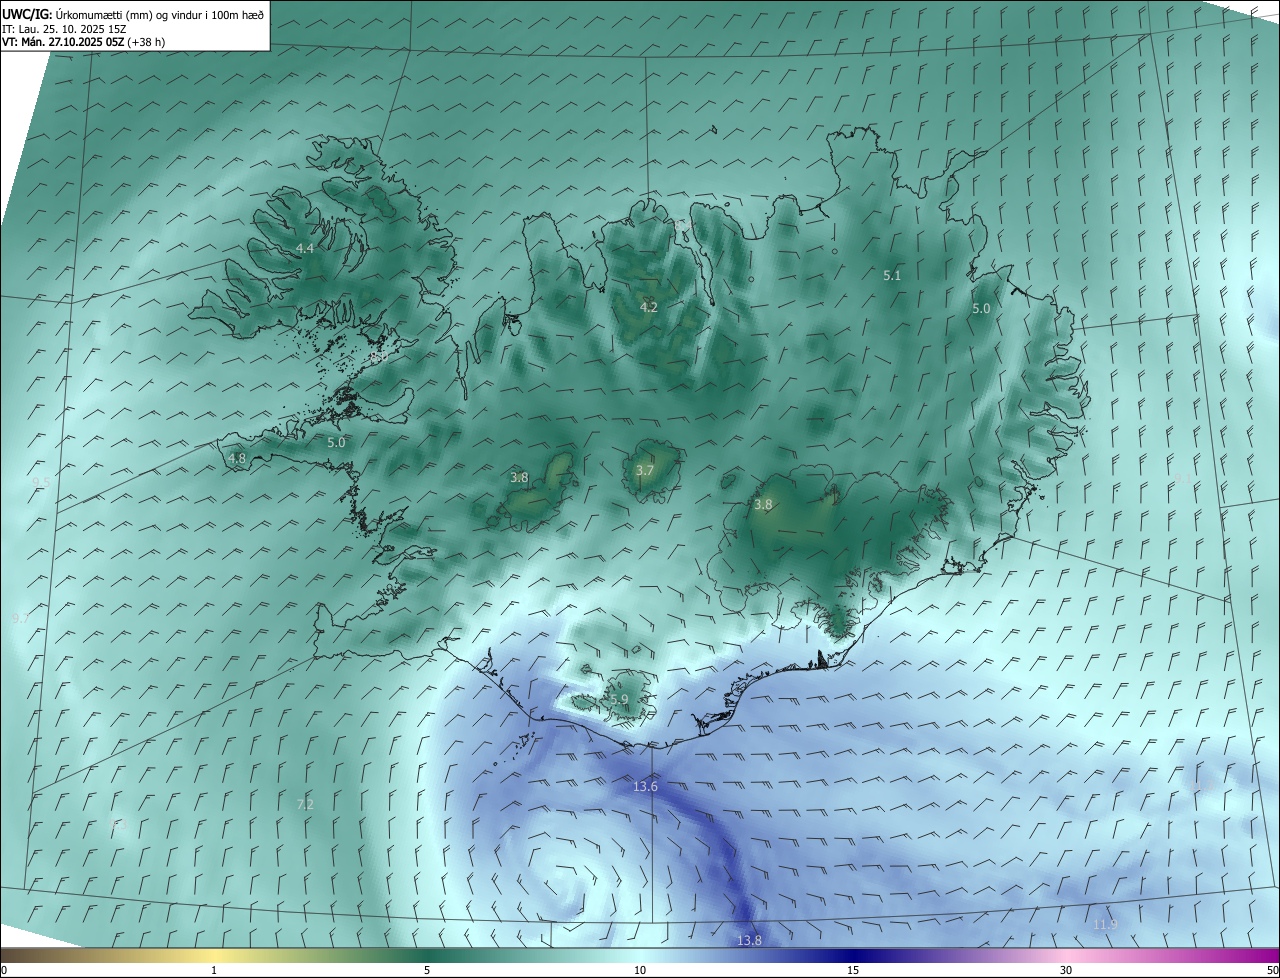Click the 13.6 value off the south coast
This screenshot has height=978, width=1280.
coord(645,786)
